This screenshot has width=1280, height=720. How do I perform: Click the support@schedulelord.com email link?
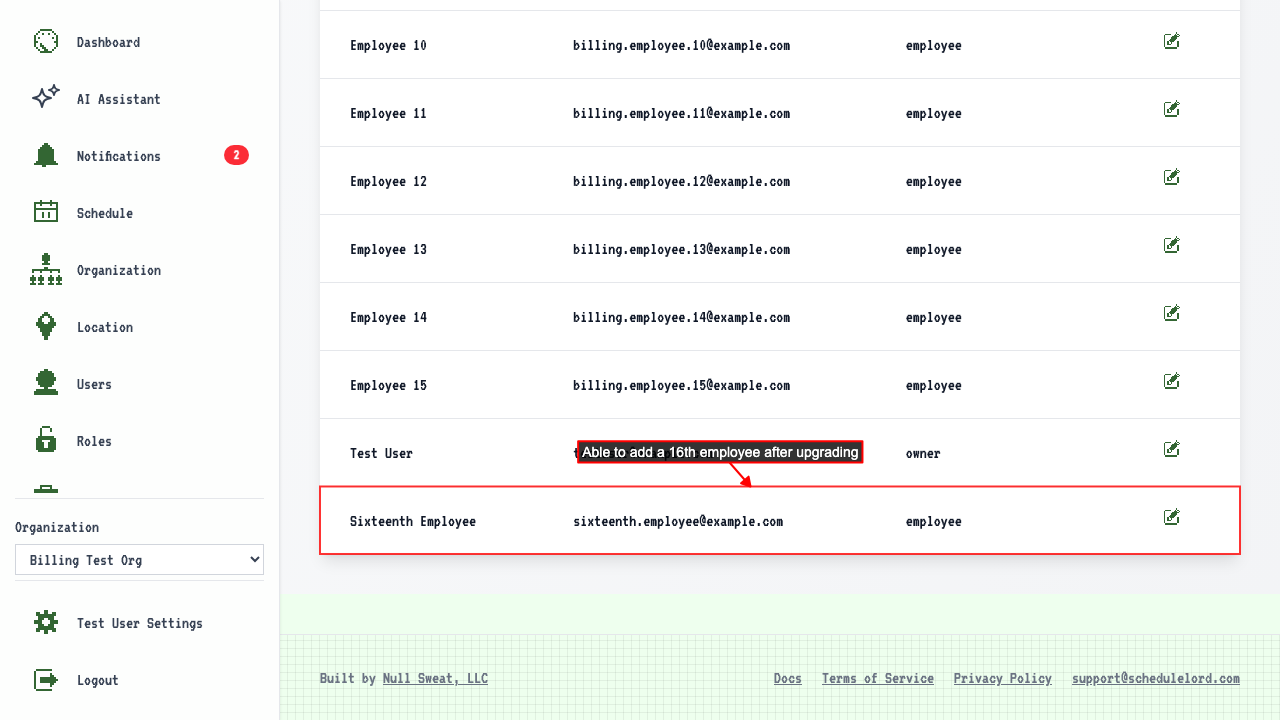coord(1156,678)
